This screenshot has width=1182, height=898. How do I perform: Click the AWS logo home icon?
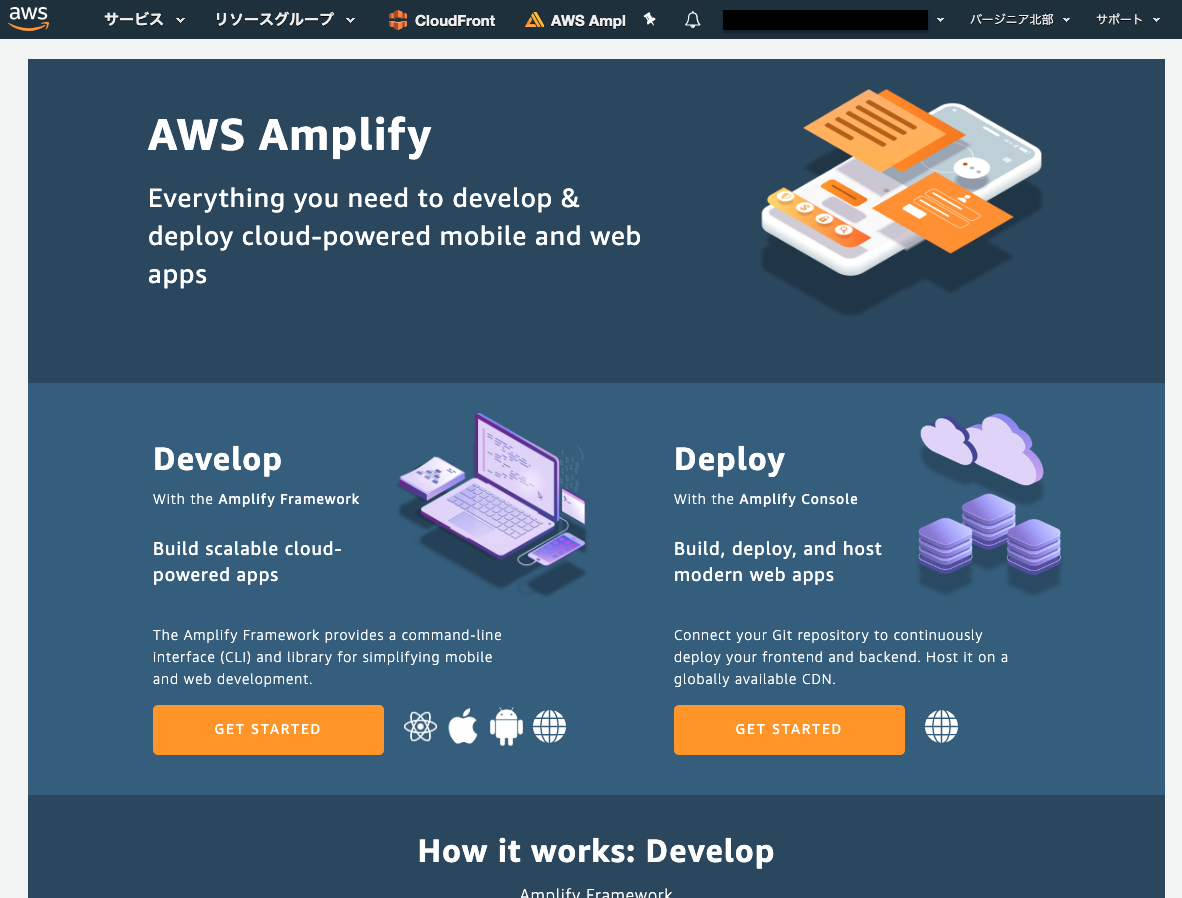29,18
